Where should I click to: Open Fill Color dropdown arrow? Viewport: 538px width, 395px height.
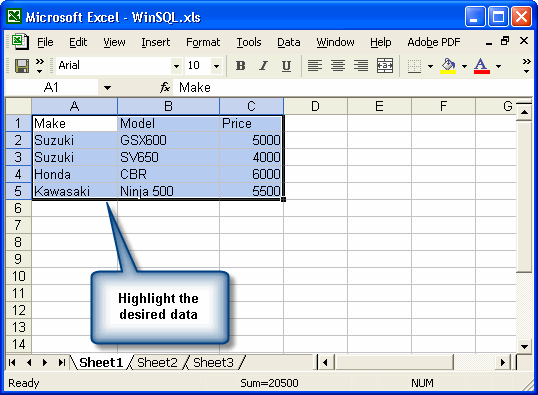[x=464, y=66]
